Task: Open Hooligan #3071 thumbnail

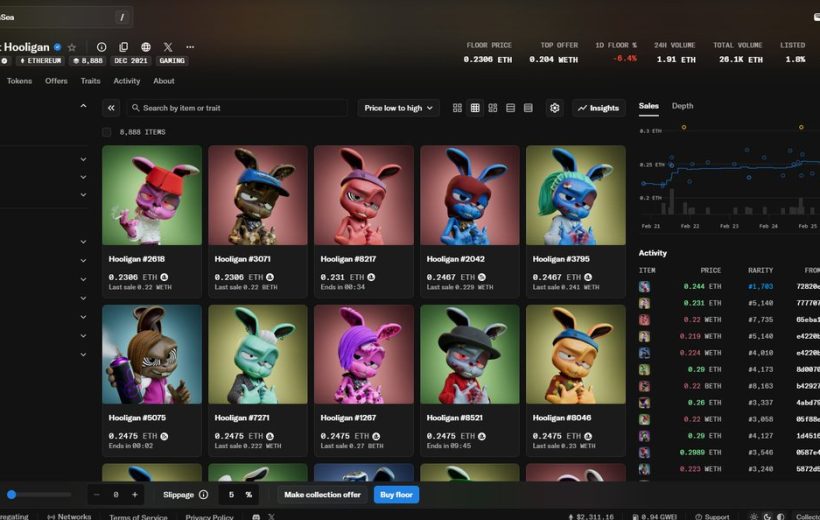Action: click(x=258, y=195)
